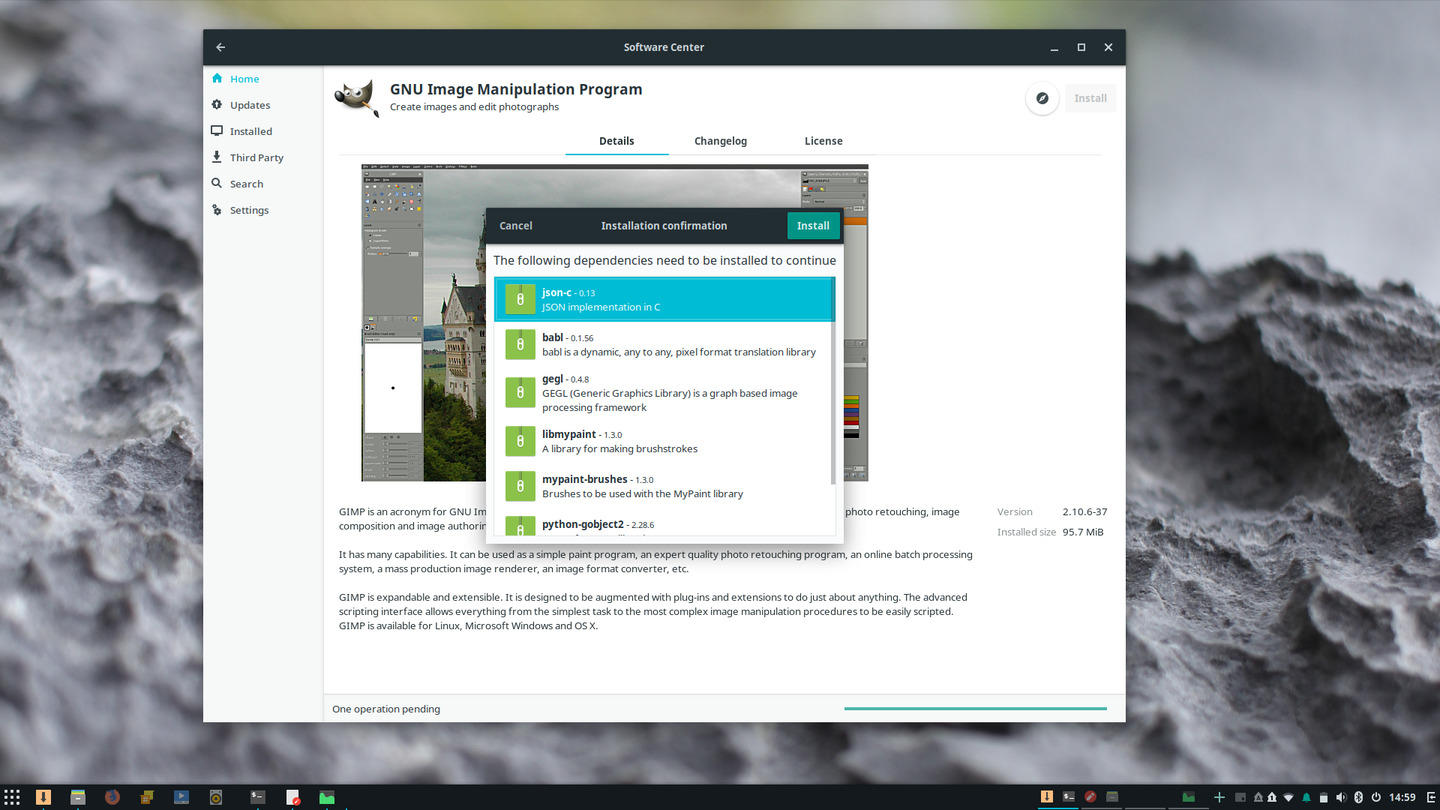This screenshot has height=810, width=1440.
Task: Open the app grid menu in taskbar
Action: 12,797
